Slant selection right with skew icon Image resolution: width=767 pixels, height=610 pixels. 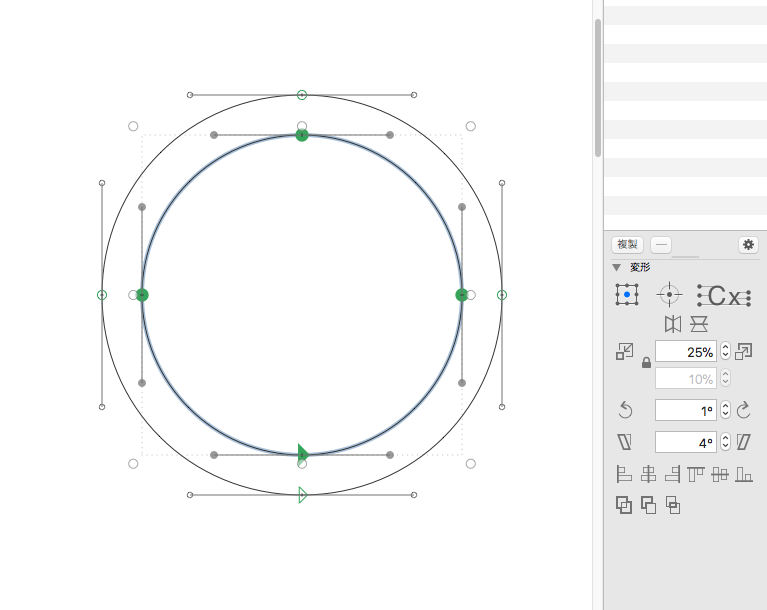tap(744, 442)
